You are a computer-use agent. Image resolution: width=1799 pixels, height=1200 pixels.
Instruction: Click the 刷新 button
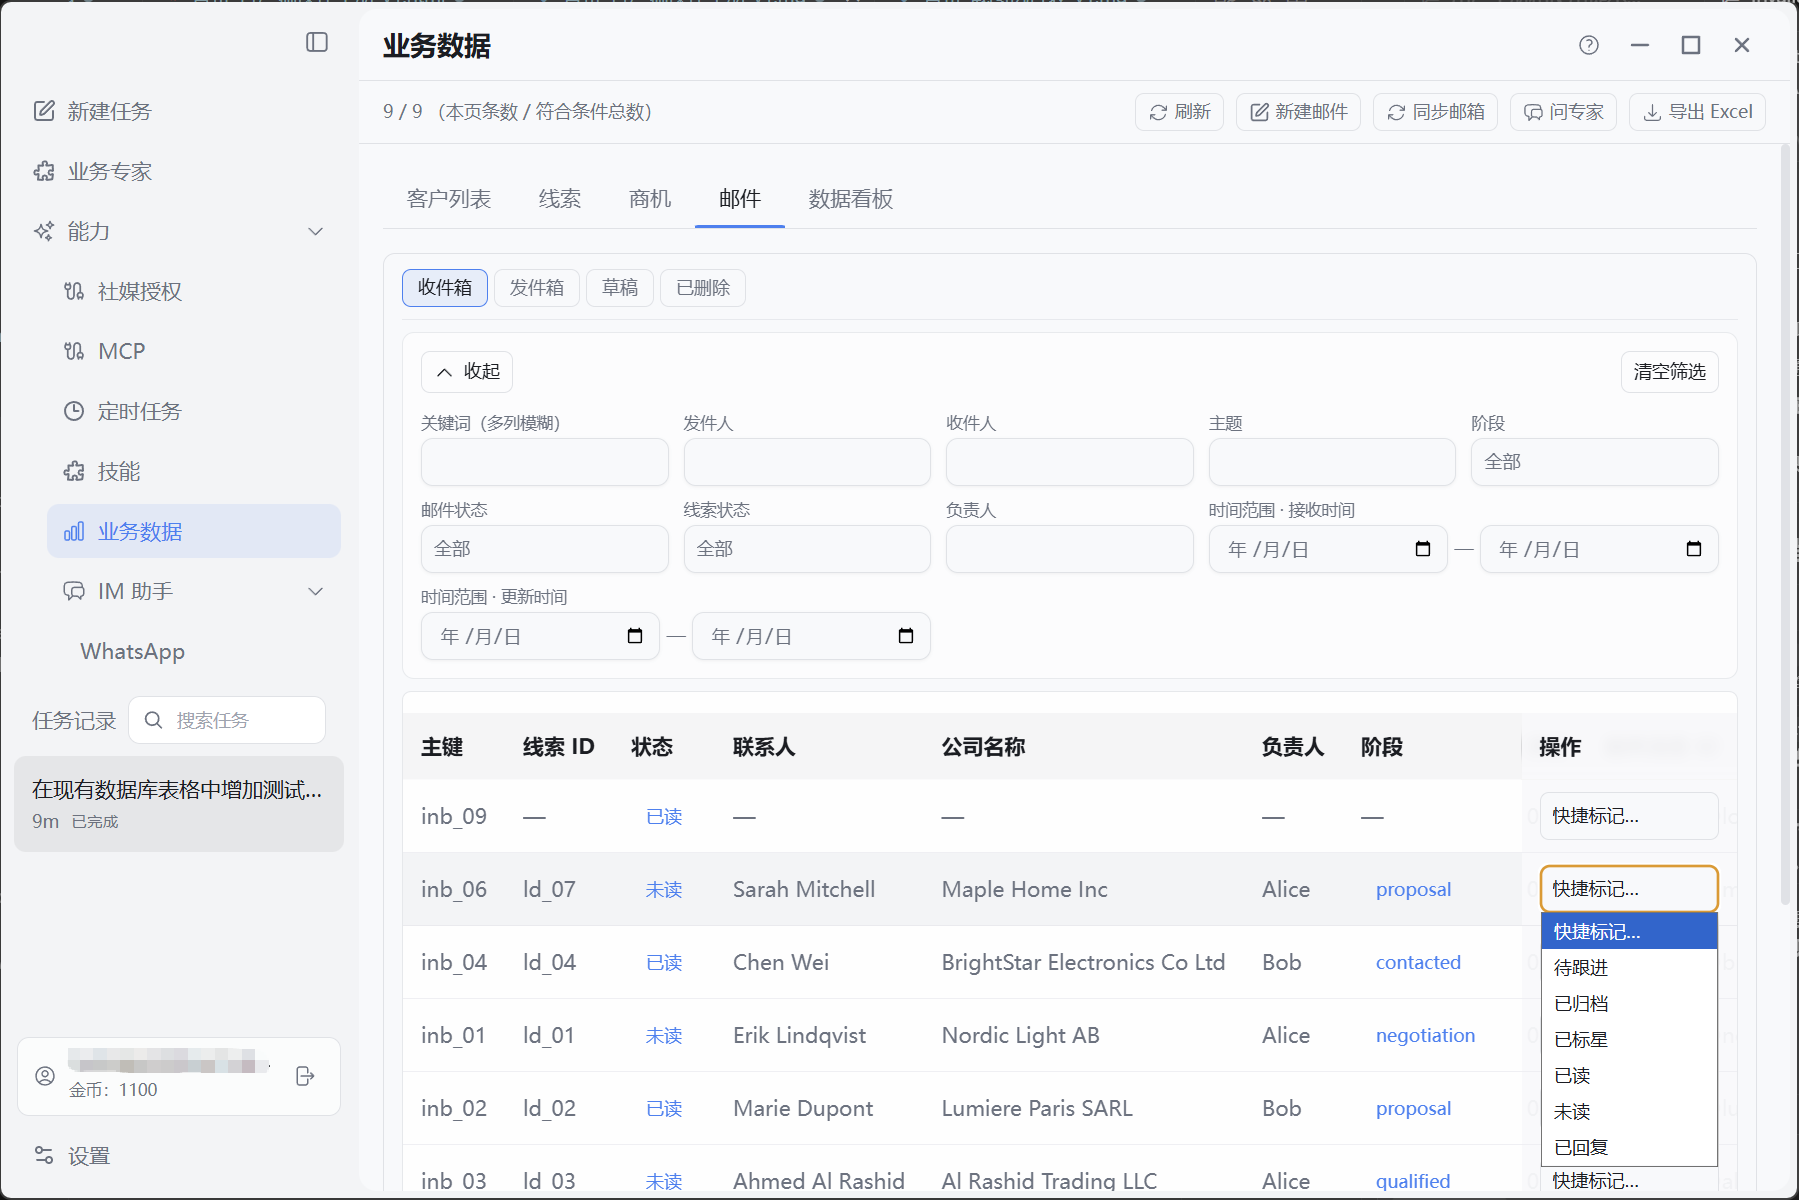[1179, 112]
